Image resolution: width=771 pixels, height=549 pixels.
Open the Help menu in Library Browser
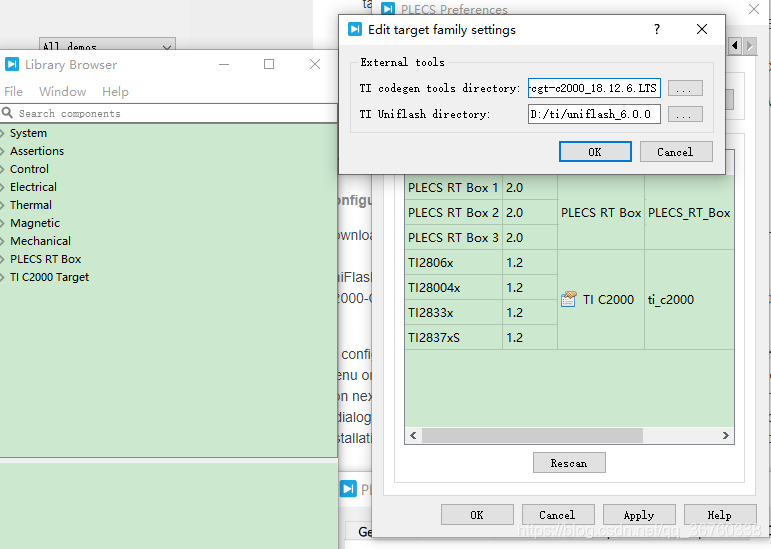[x=115, y=92]
